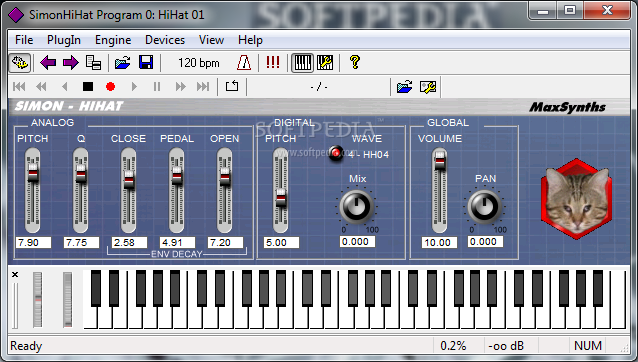The image size is (638, 362).
Task: Click the Q value field 7.75
Action: pos(81,242)
